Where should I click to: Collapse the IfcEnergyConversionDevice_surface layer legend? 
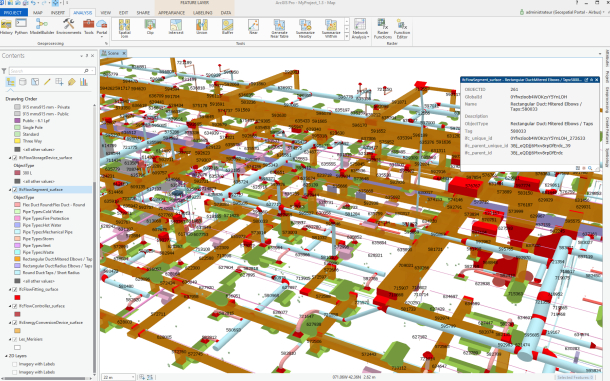[x=10, y=323]
